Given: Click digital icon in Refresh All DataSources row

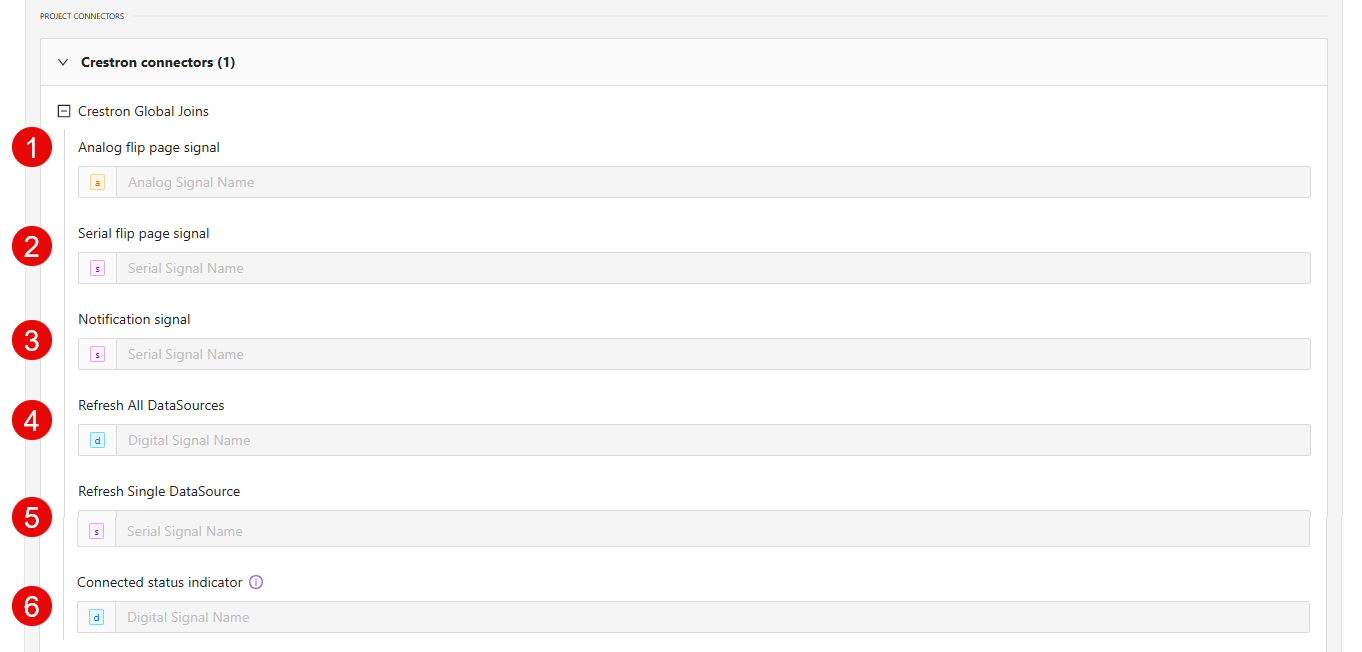Looking at the screenshot, I should pyautogui.click(x=97, y=440).
